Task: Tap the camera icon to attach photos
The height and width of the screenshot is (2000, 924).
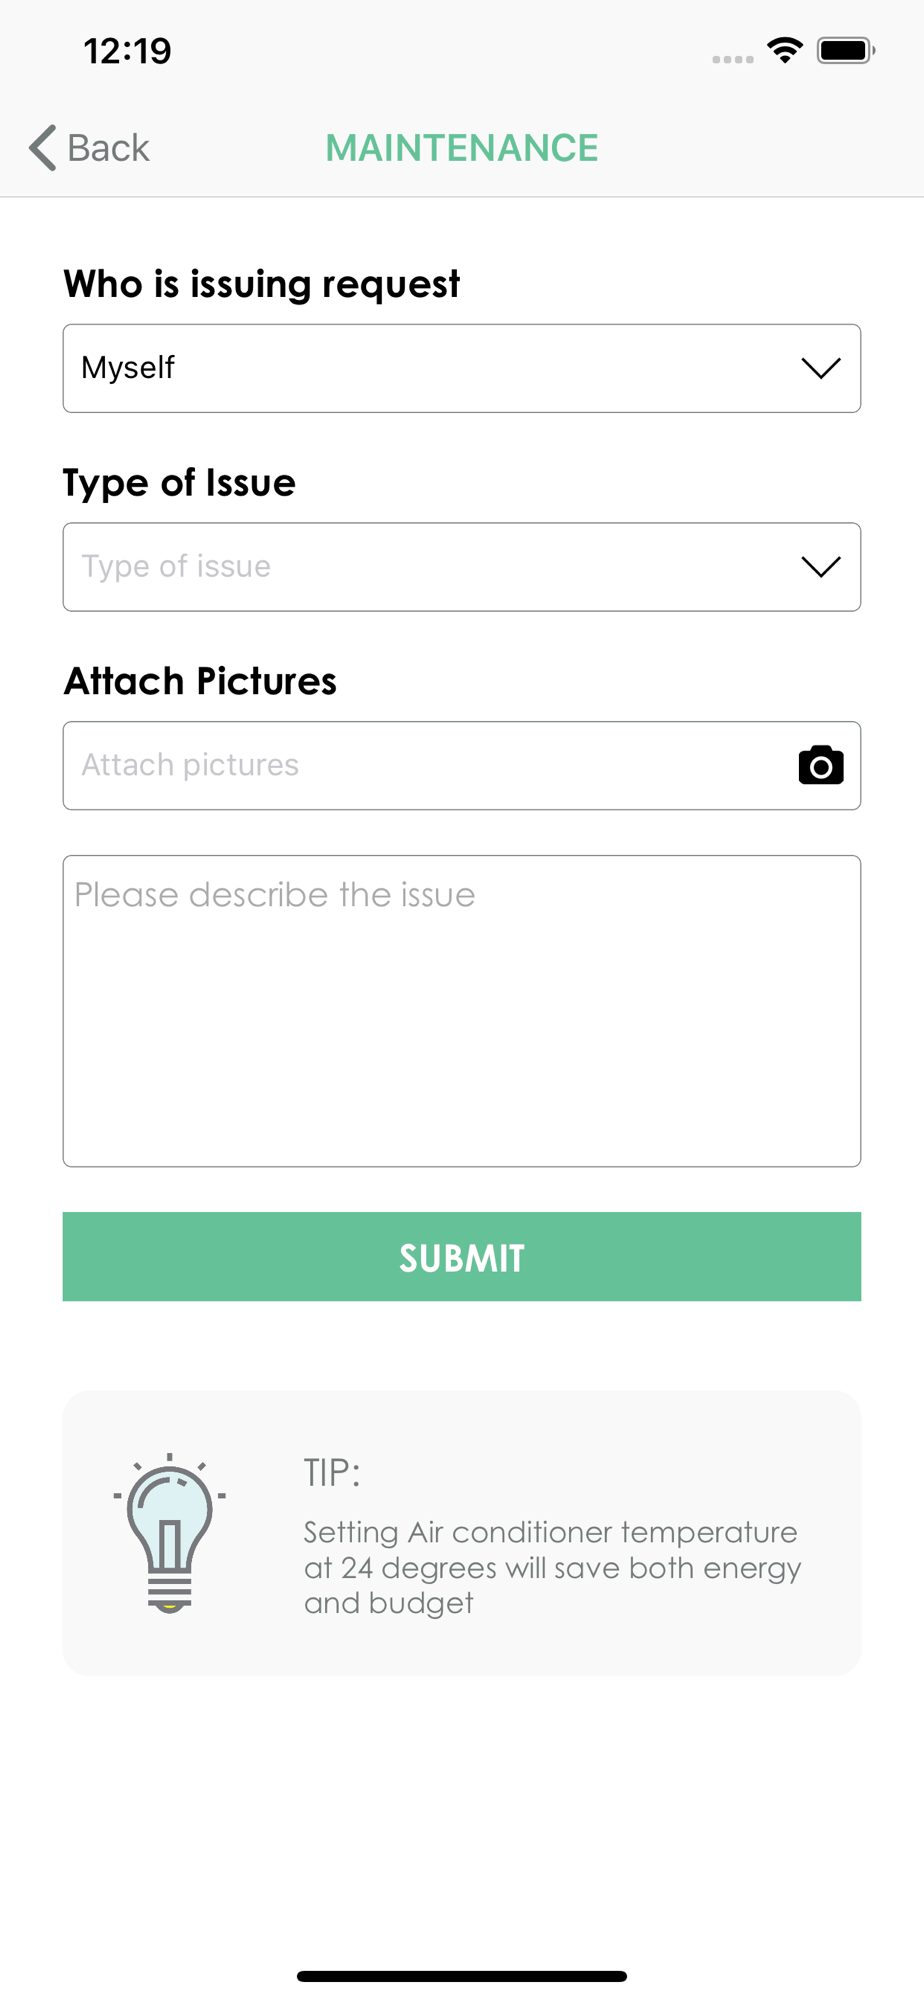Action: coord(821,765)
